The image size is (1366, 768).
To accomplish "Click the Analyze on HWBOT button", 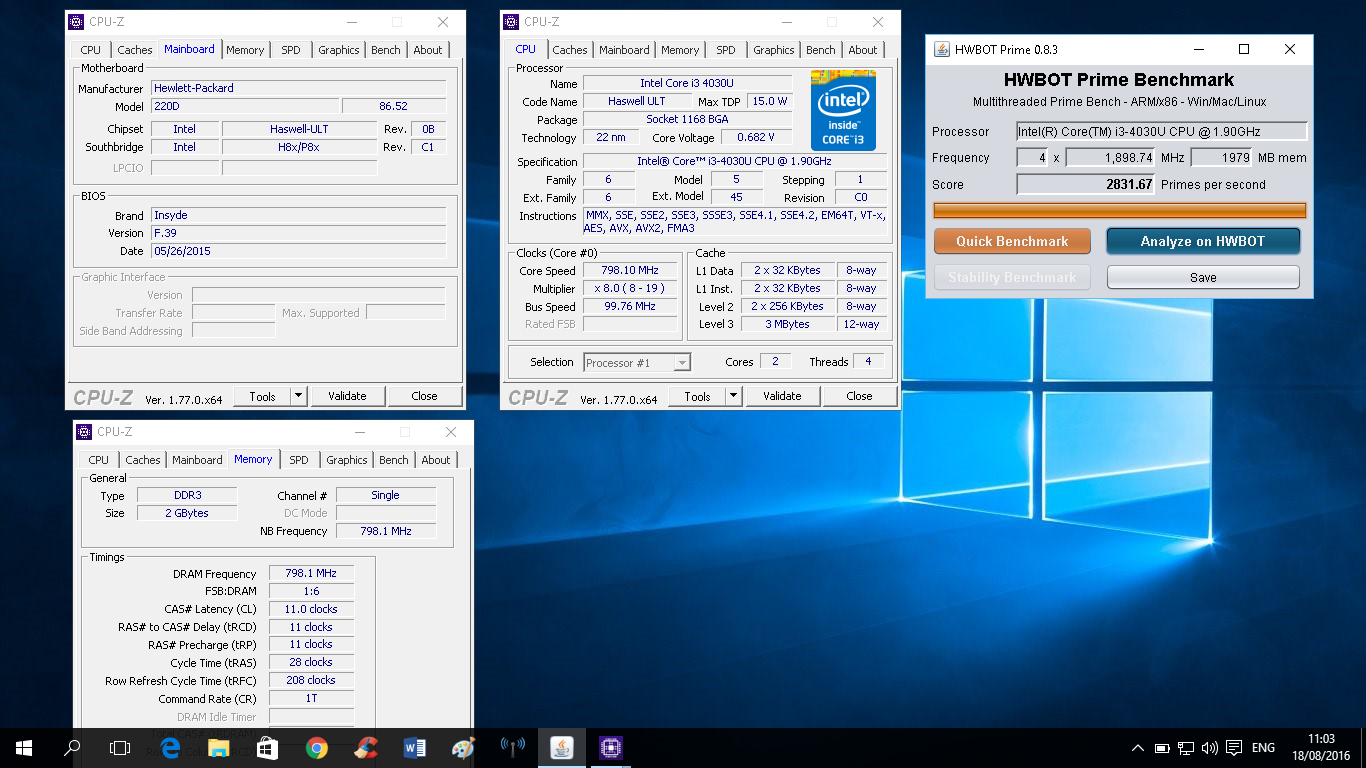I will coord(1203,241).
